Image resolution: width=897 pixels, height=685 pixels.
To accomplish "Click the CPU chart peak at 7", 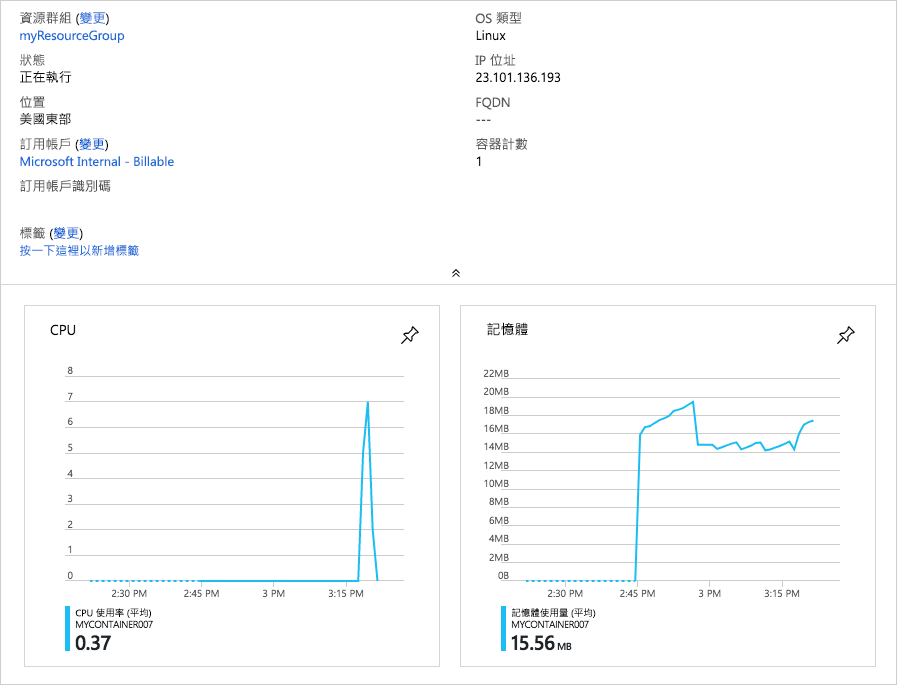I will (367, 402).
